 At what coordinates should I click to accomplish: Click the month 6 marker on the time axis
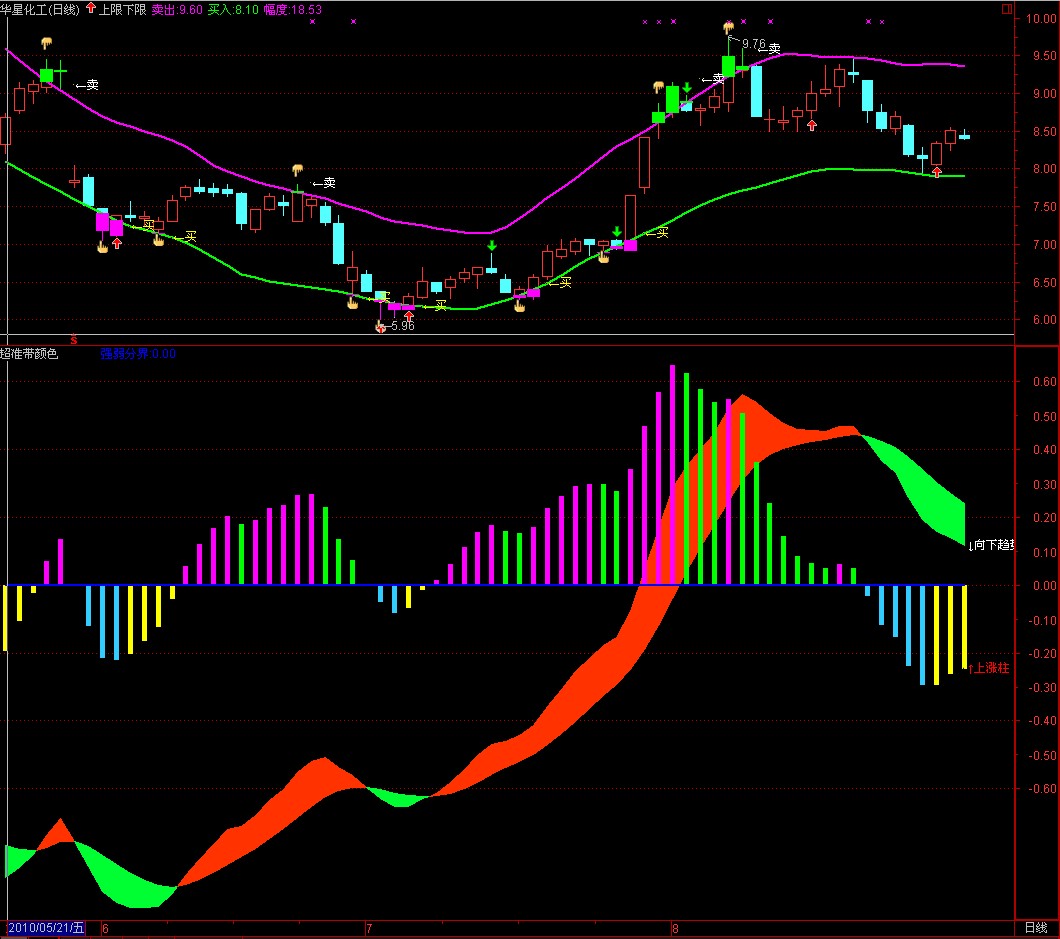[x=105, y=928]
